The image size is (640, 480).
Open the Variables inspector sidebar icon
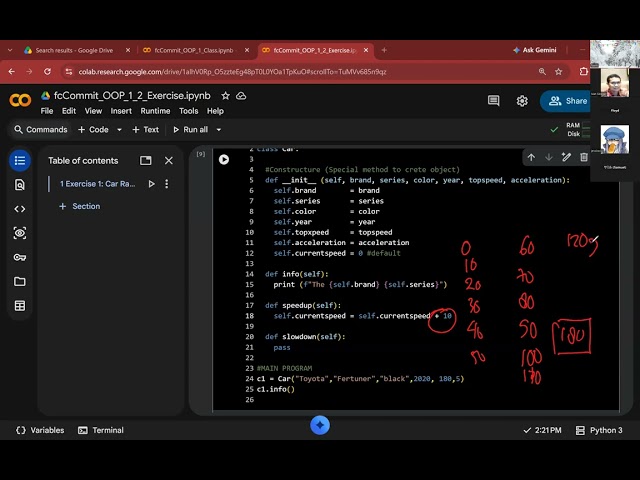[x=20, y=233]
